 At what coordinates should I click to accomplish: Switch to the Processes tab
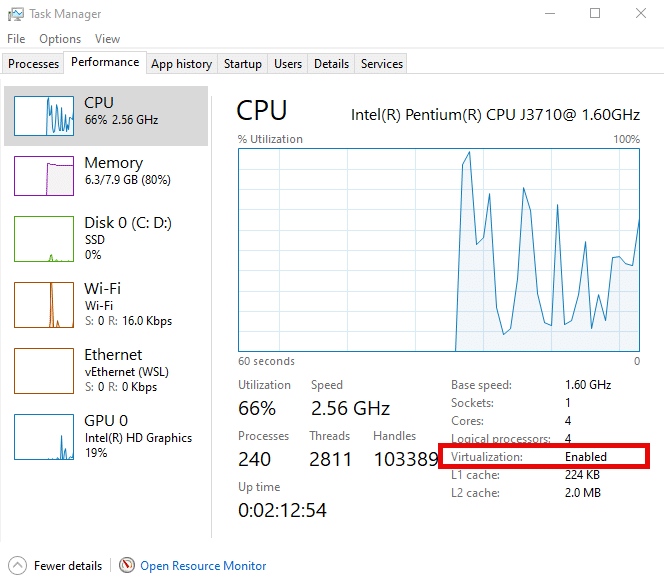33,64
